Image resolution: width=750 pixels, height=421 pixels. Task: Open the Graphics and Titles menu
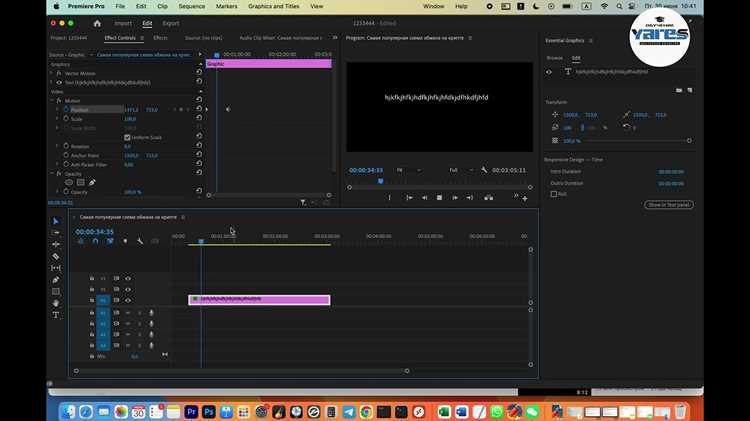(274, 6)
